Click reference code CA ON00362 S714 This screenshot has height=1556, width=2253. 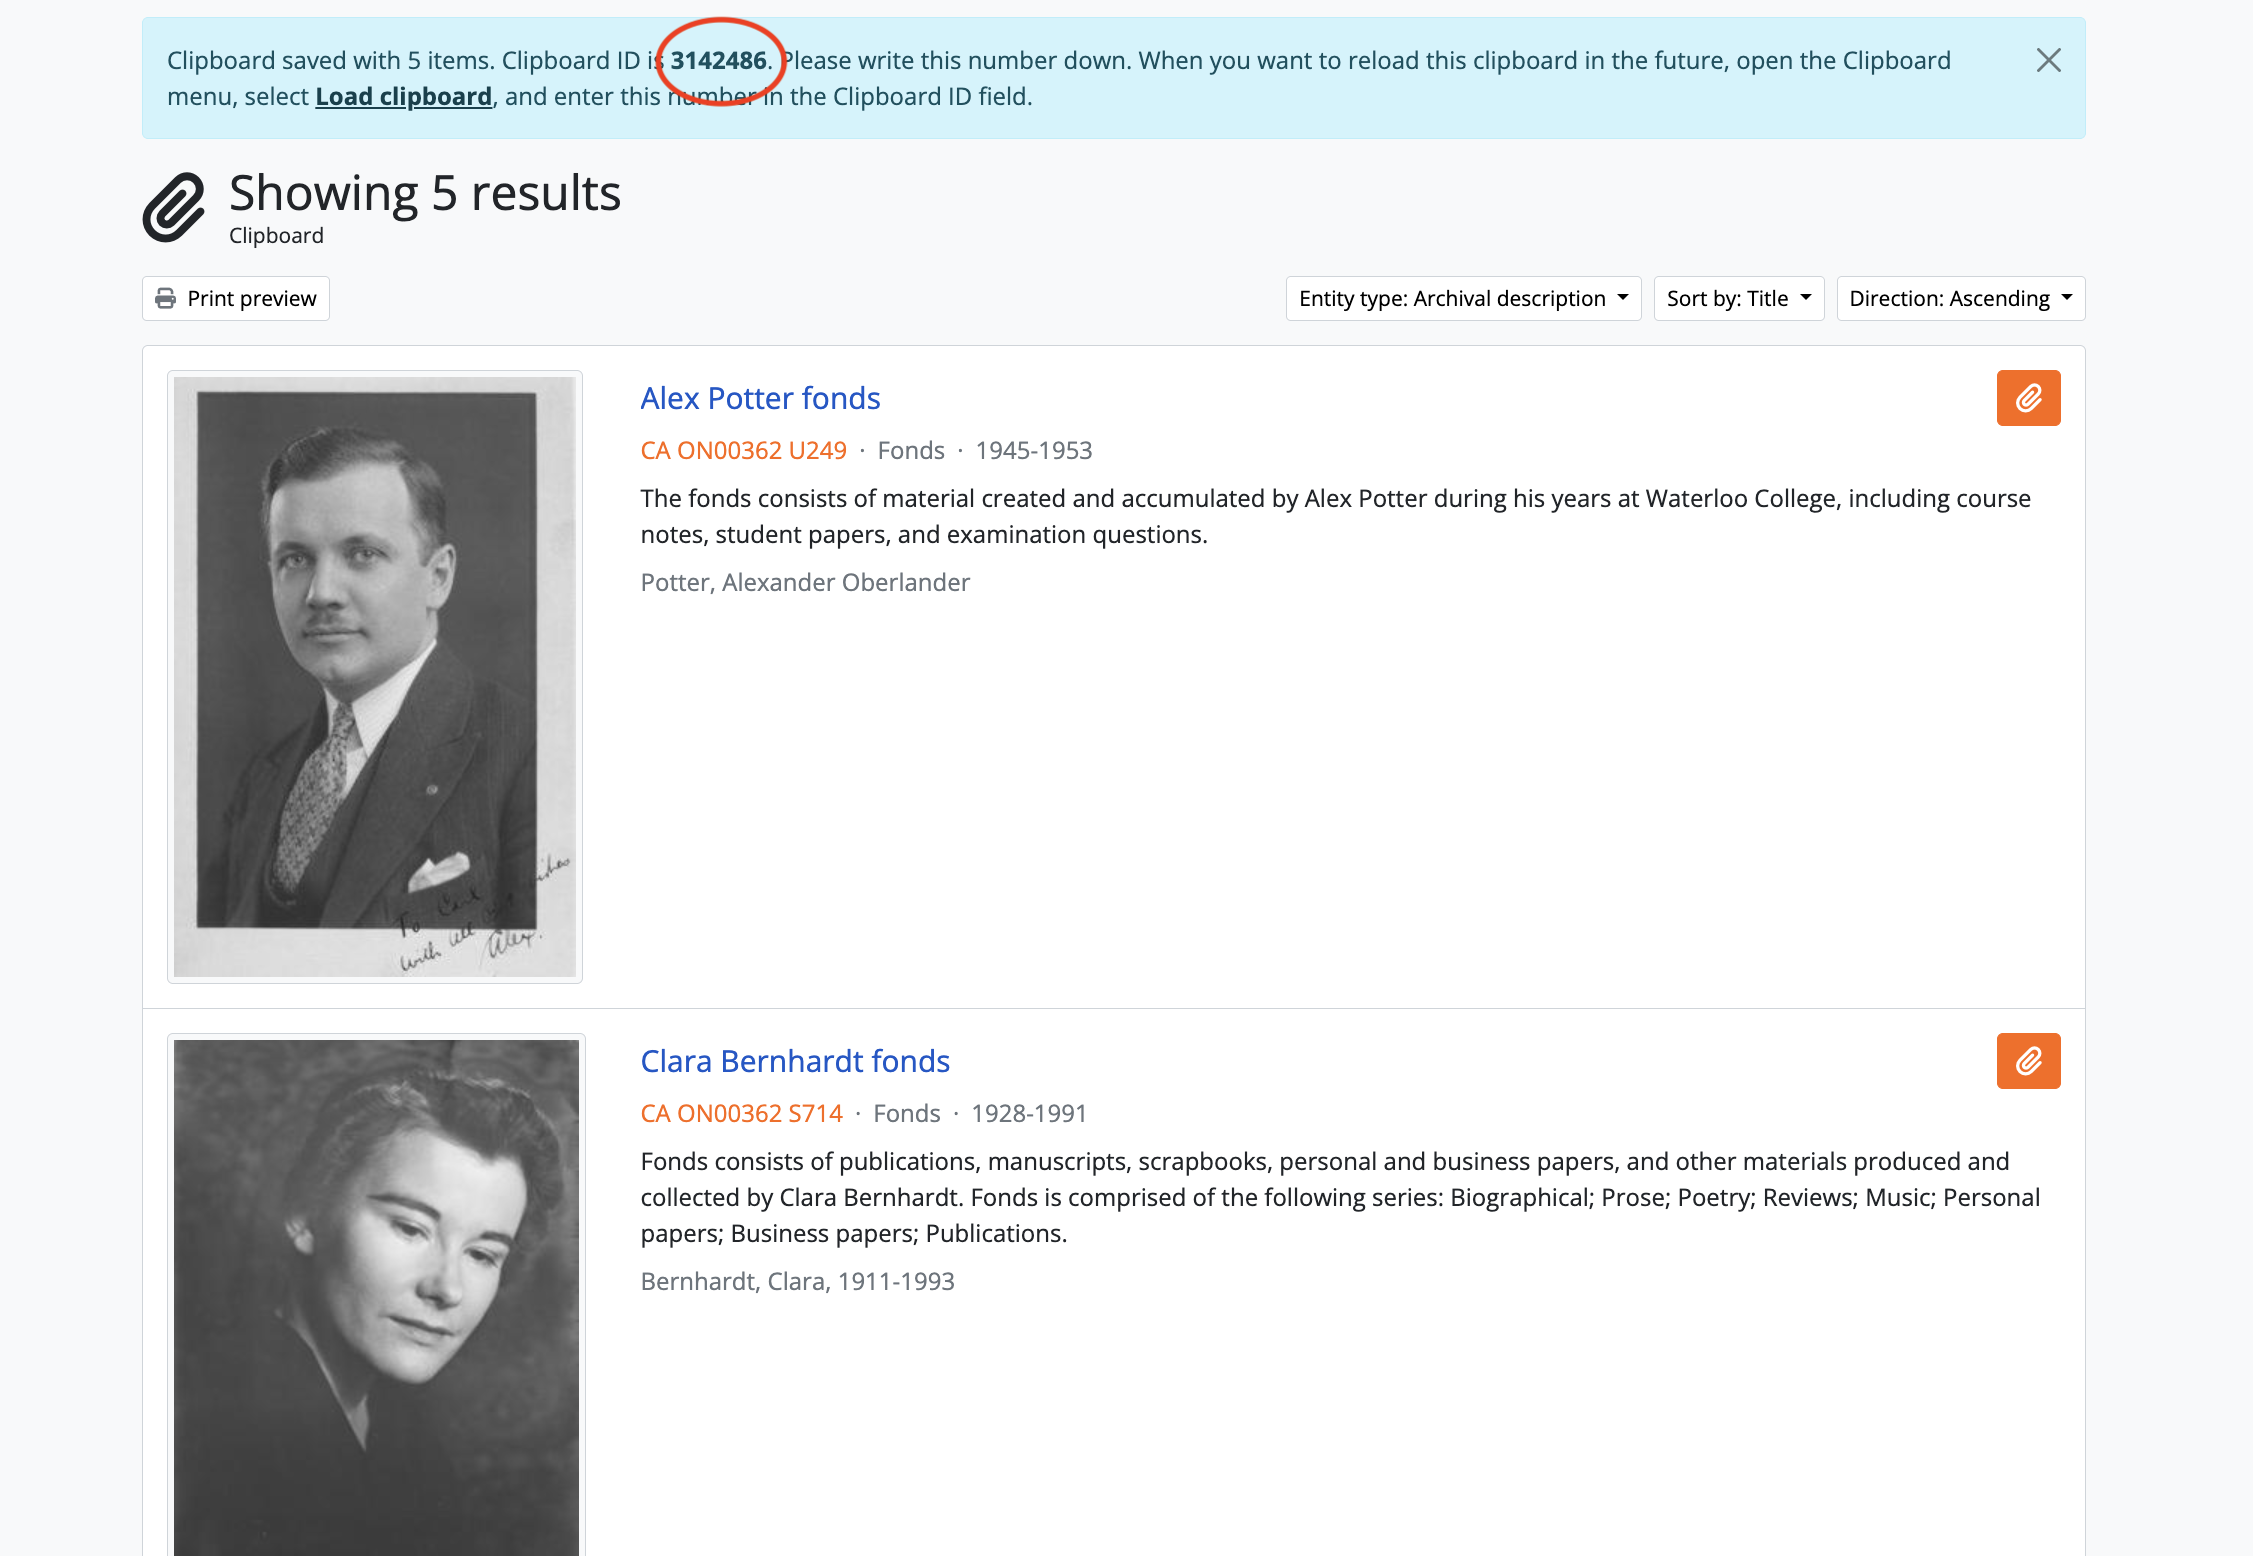741,1114
